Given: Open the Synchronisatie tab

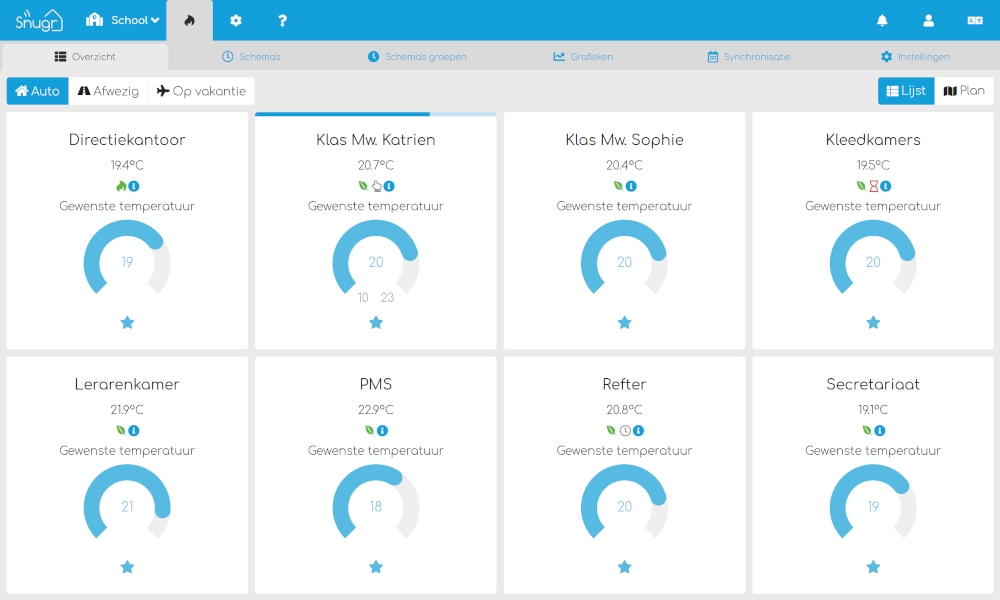Looking at the screenshot, I should tap(749, 57).
